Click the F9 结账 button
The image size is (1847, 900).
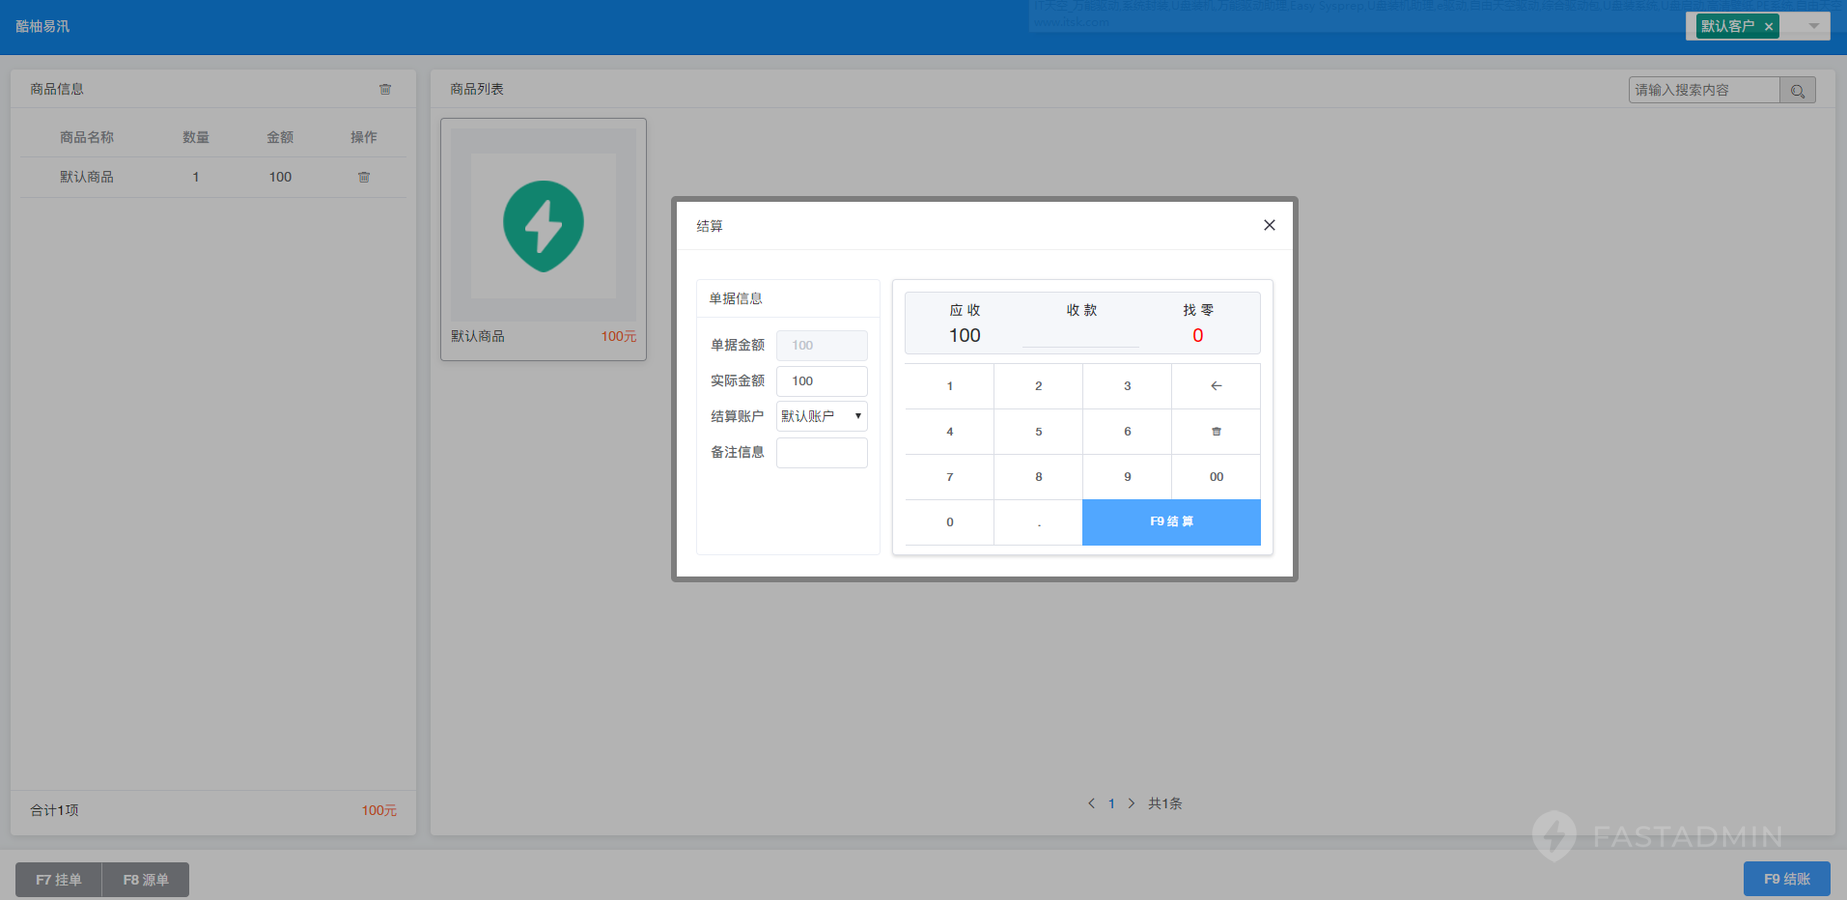tap(1786, 879)
